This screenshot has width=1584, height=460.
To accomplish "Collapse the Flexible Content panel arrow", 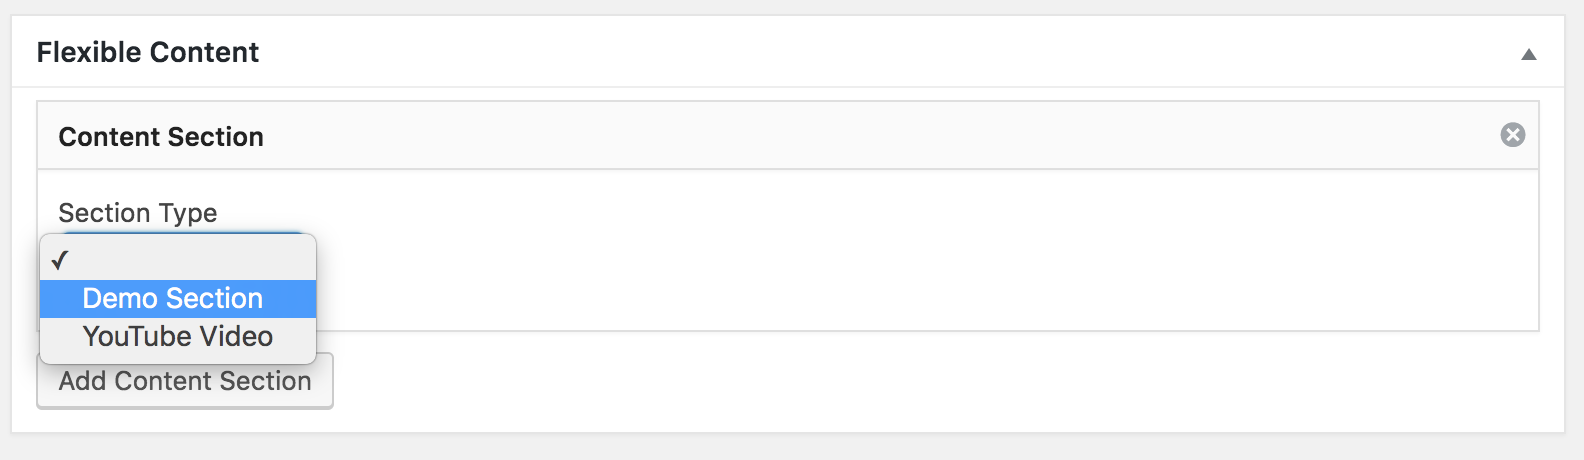I will (x=1528, y=54).
